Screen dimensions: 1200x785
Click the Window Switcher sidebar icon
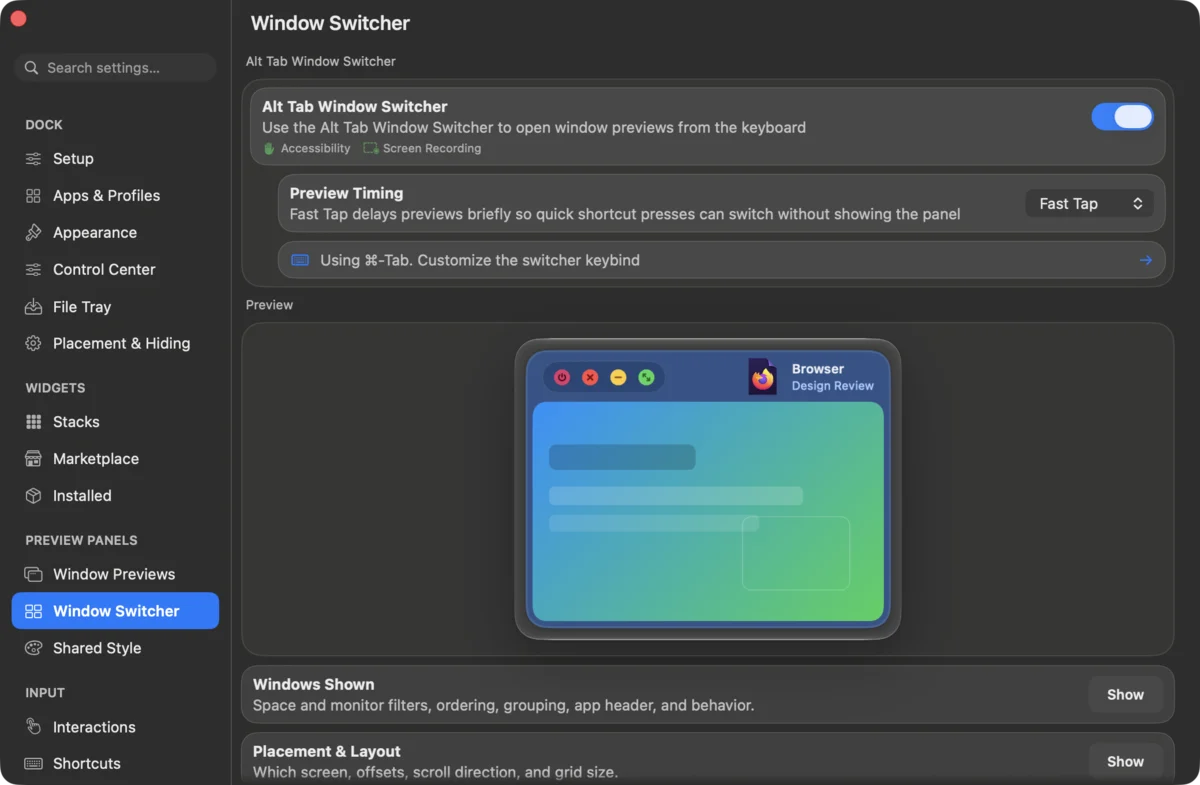tap(33, 611)
